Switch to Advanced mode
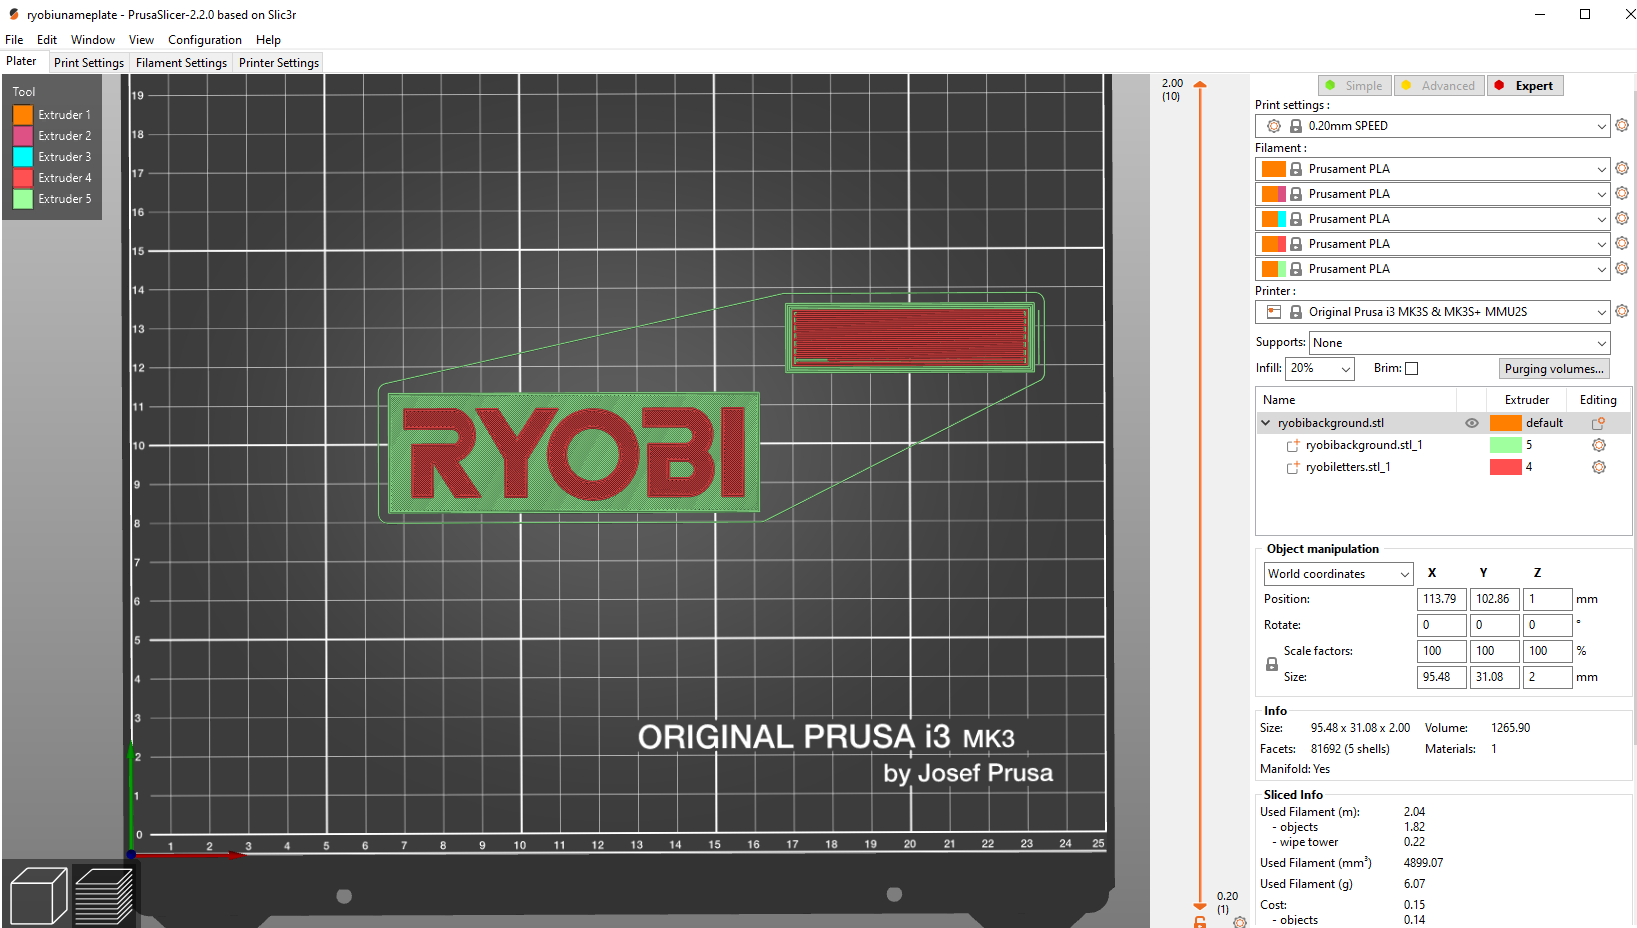This screenshot has width=1637, height=928. 1439,86
